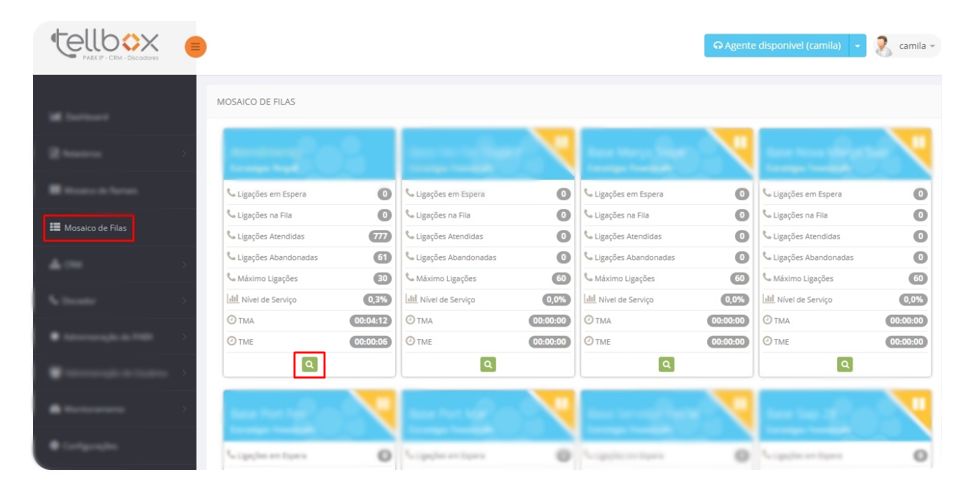The image size is (968, 495).
Task: Click the orange hamburger menu toggle
Action: [195, 46]
